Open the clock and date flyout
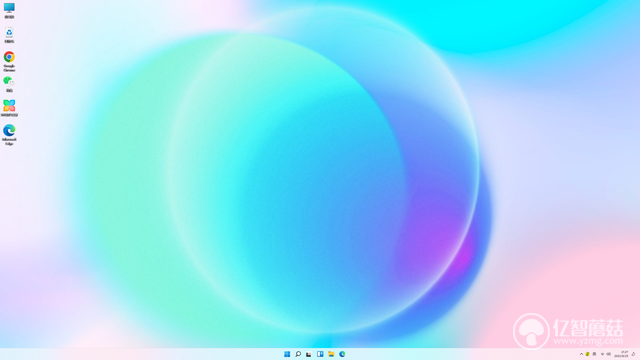640x360 pixels. click(622, 354)
